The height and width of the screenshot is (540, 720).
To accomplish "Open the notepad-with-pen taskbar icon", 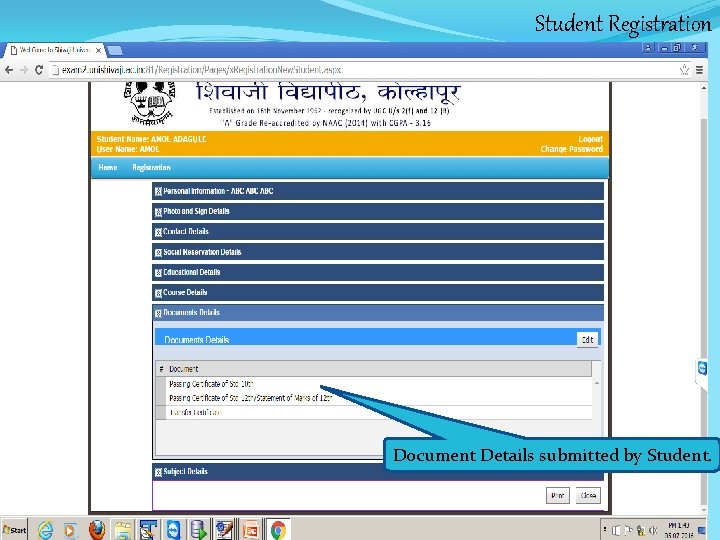I will coord(224,530).
